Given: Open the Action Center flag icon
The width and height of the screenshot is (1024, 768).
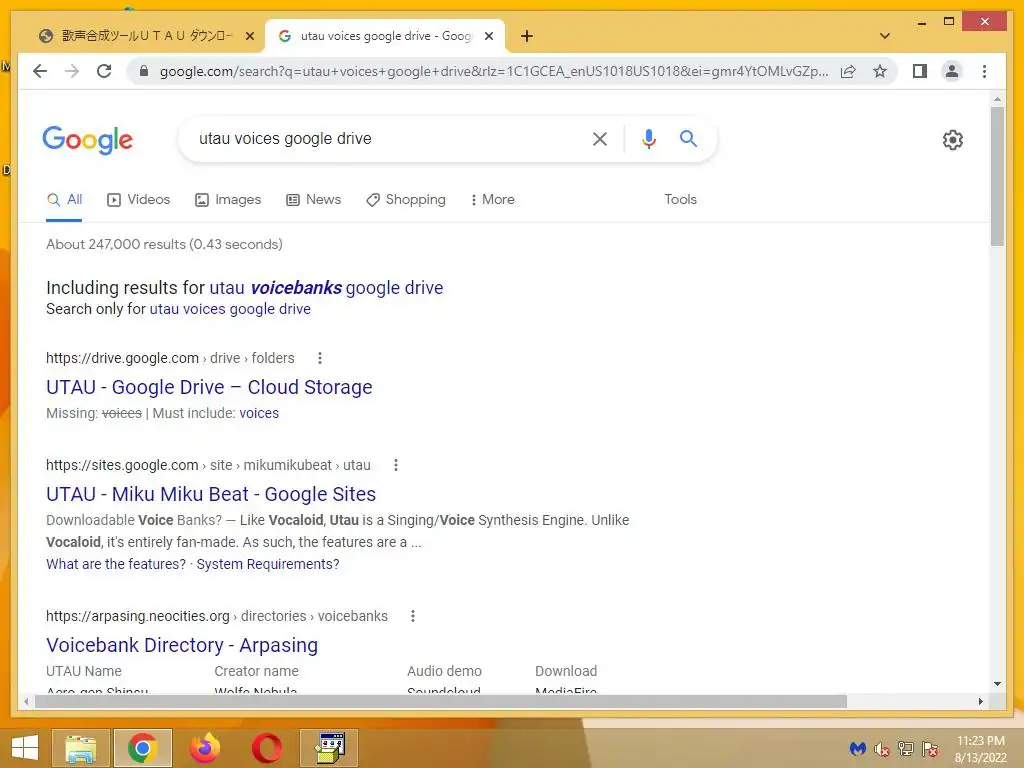Looking at the screenshot, I should 929,748.
